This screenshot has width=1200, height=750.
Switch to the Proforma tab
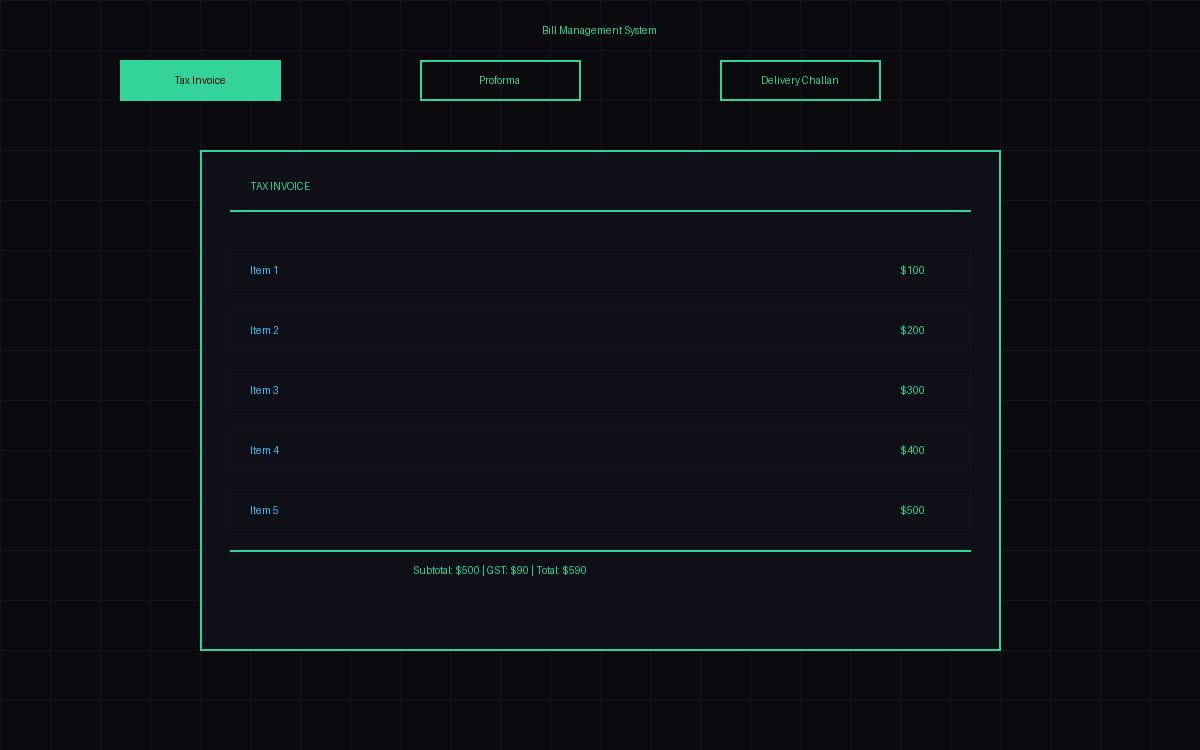click(x=500, y=80)
